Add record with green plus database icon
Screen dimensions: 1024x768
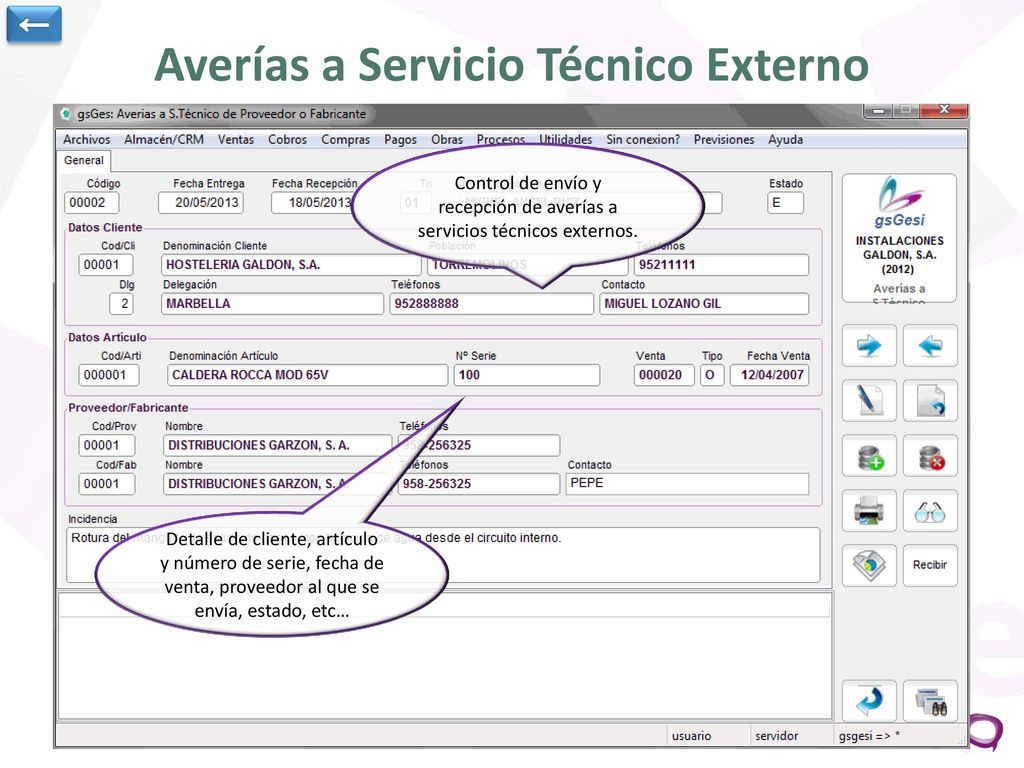coord(869,456)
